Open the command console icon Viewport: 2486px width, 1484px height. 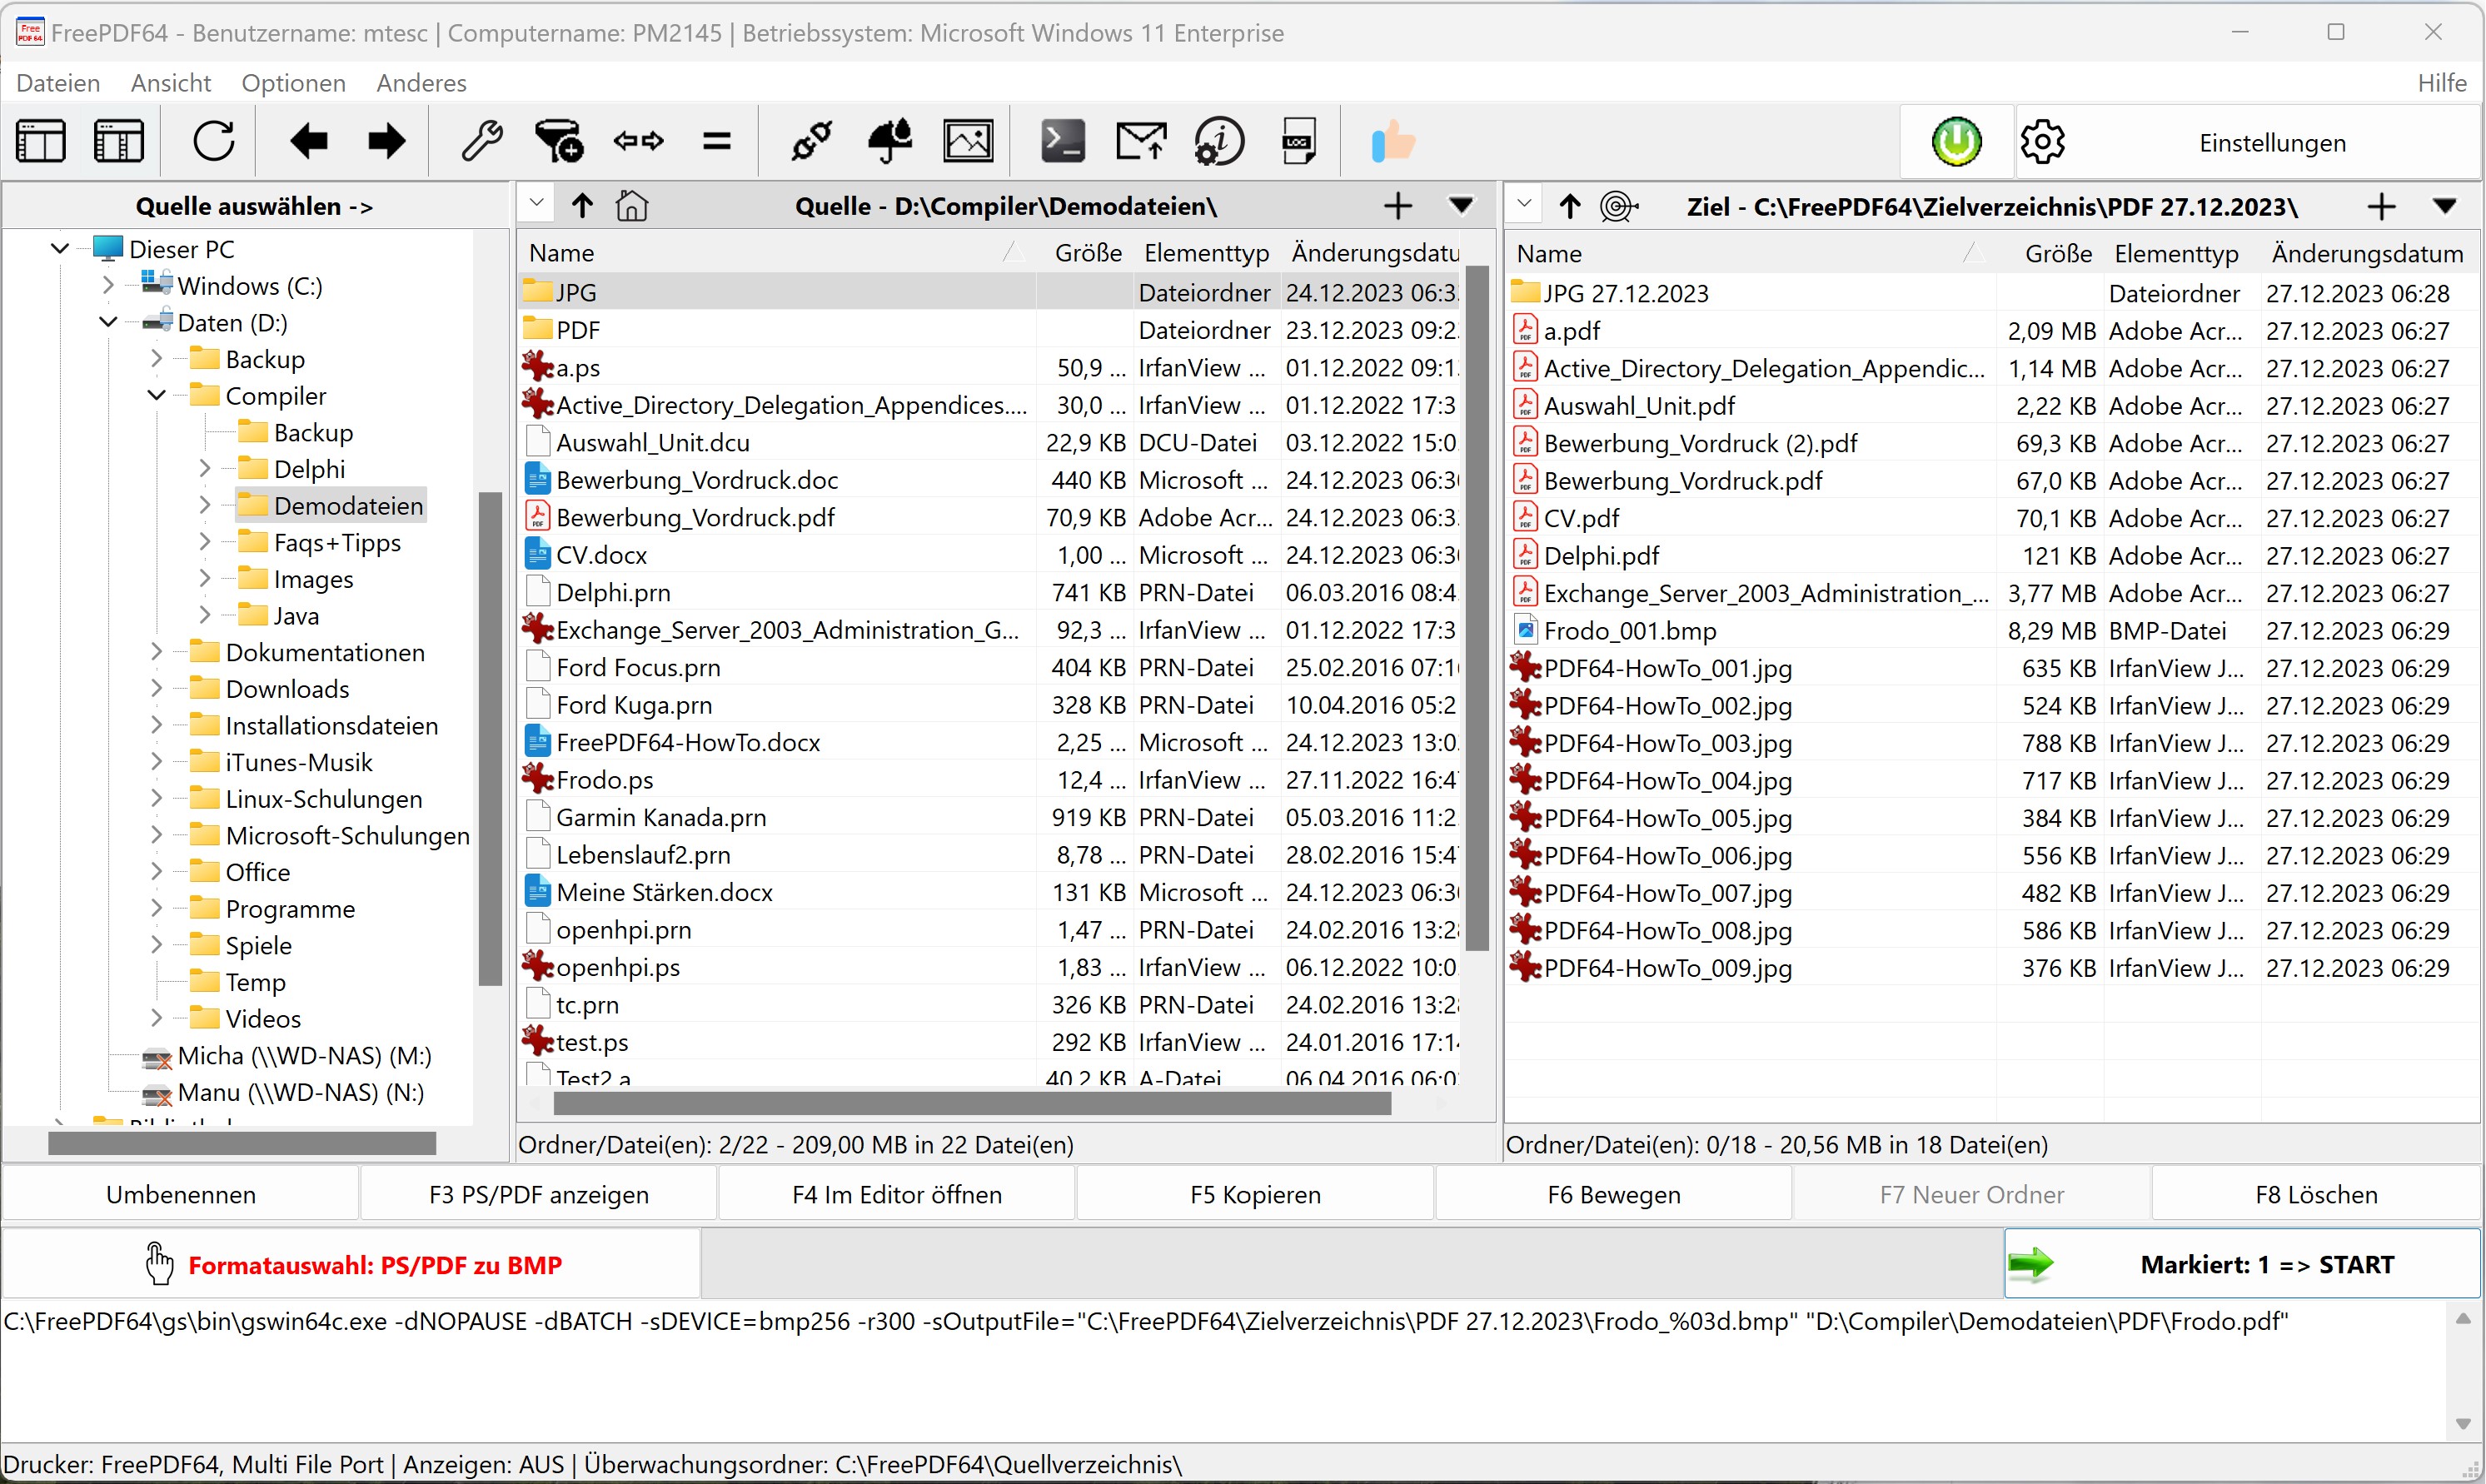(1062, 141)
